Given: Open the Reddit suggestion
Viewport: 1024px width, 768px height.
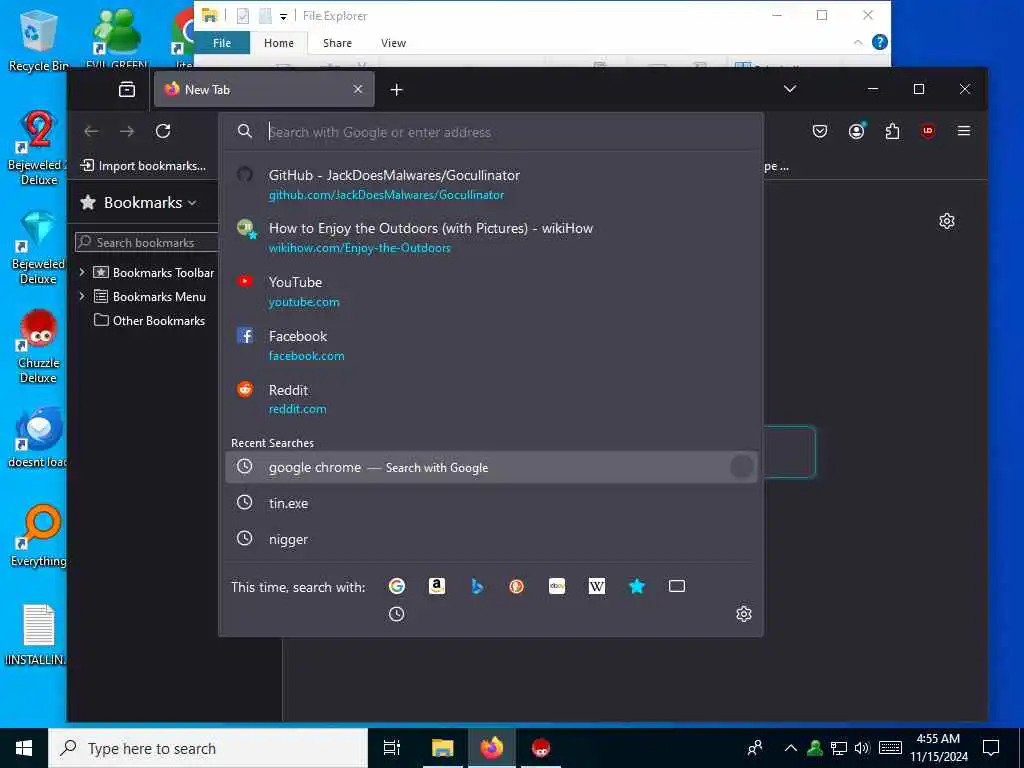Looking at the screenshot, I should (x=491, y=398).
